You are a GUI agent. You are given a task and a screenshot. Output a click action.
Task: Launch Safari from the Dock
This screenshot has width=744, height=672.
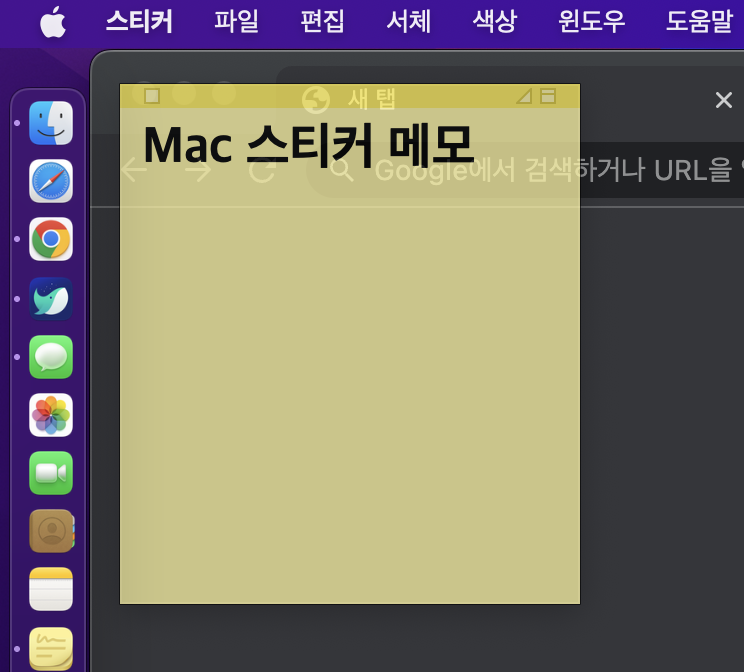[x=51, y=181]
